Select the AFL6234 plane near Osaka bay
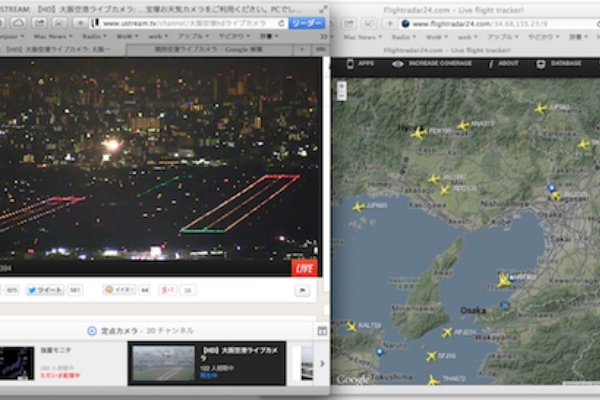600x400 pixels. point(447,332)
